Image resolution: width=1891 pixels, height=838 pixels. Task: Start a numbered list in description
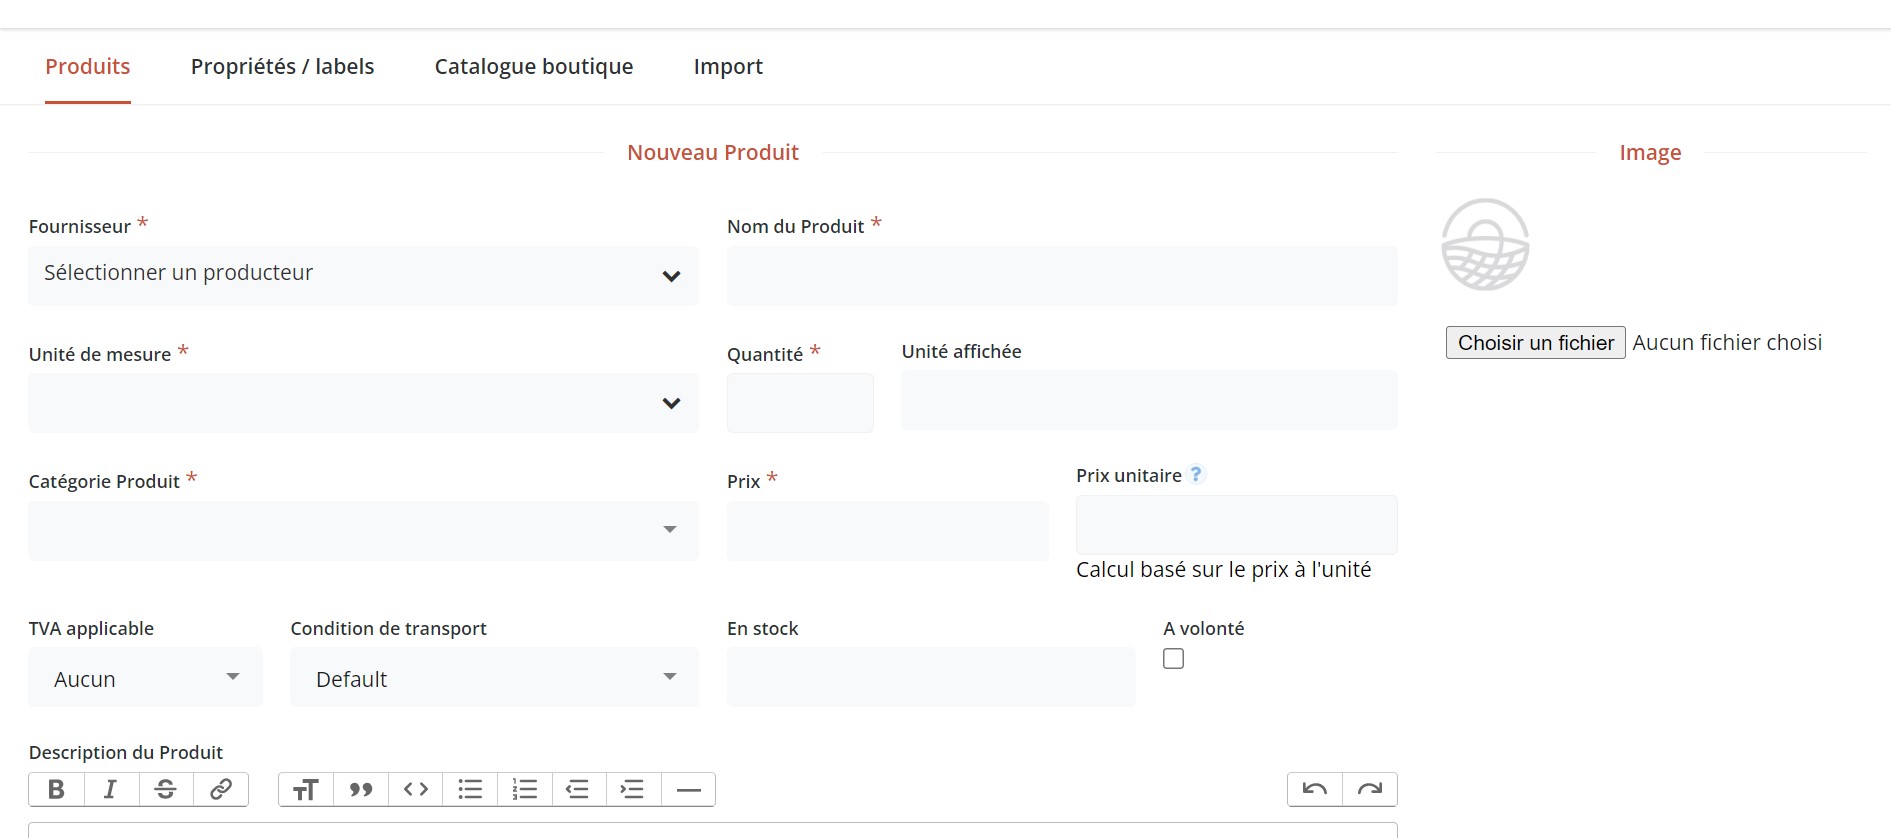pyautogui.click(x=525, y=789)
